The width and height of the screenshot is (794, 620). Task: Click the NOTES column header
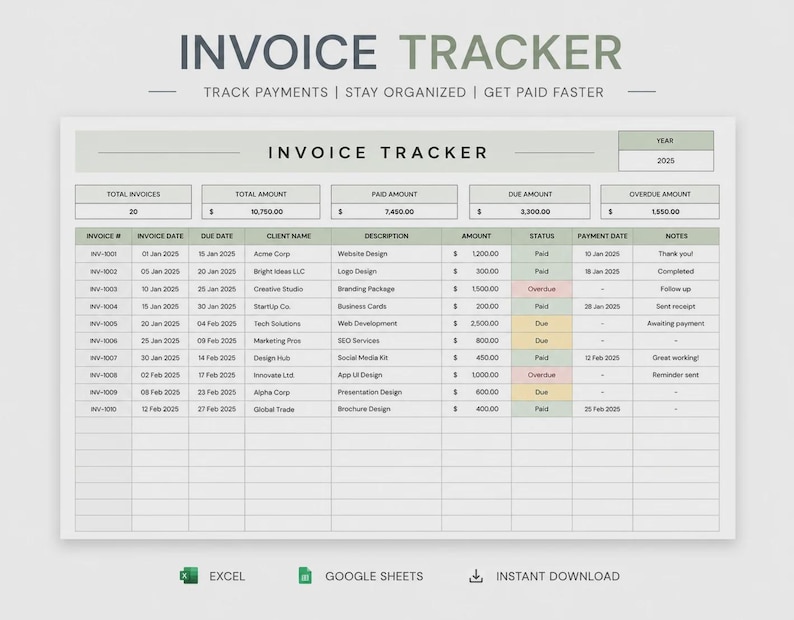pyautogui.click(x=676, y=236)
